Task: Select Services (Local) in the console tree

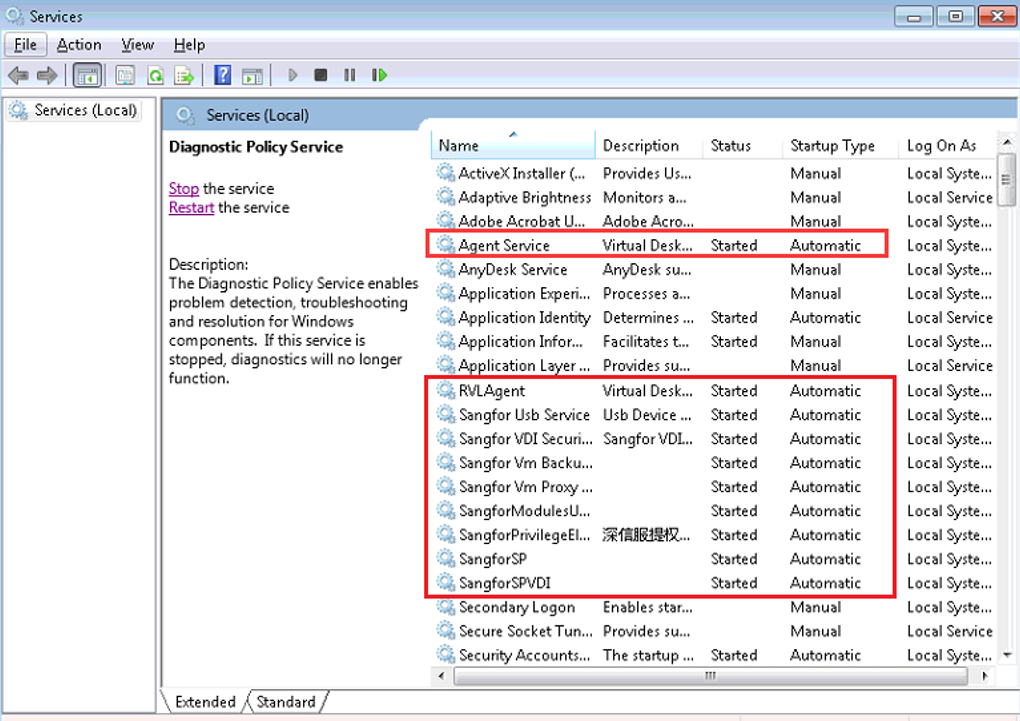Action: point(85,110)
